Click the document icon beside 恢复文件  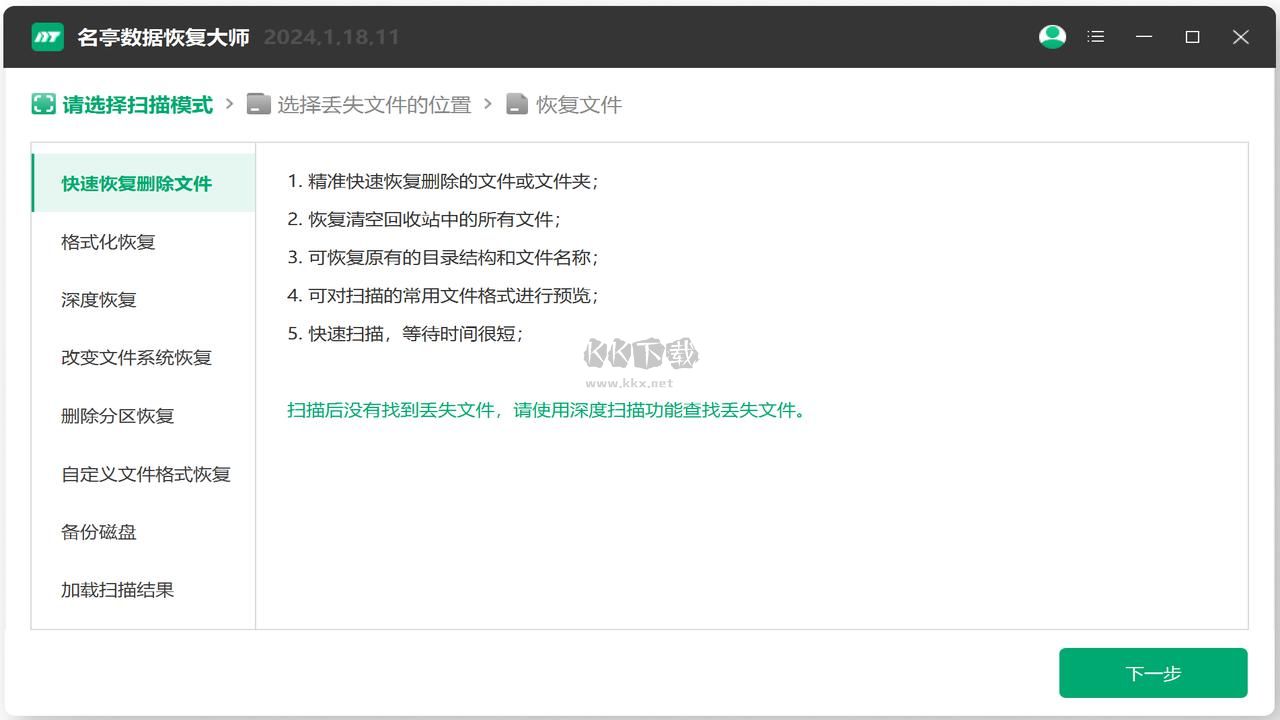click(516, 104)
